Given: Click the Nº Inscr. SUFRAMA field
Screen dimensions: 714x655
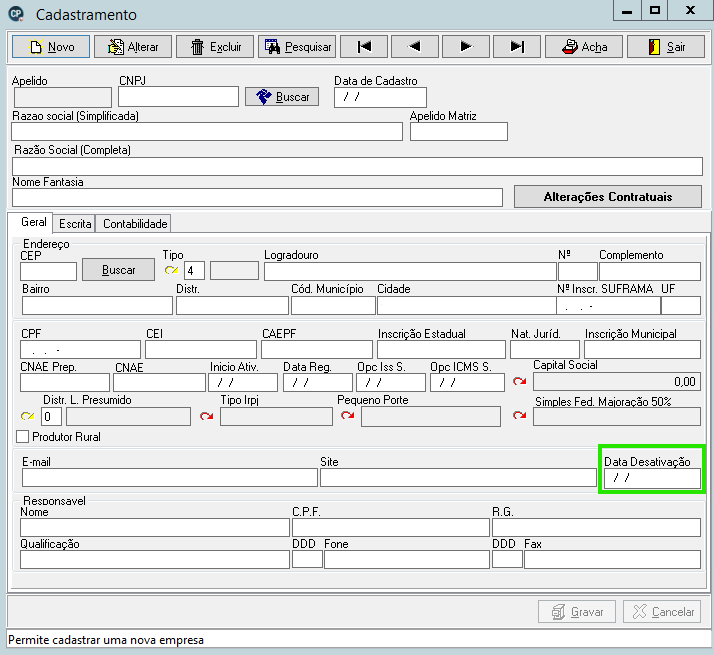Looking at the screenshot, I should (x=608, y=306).
